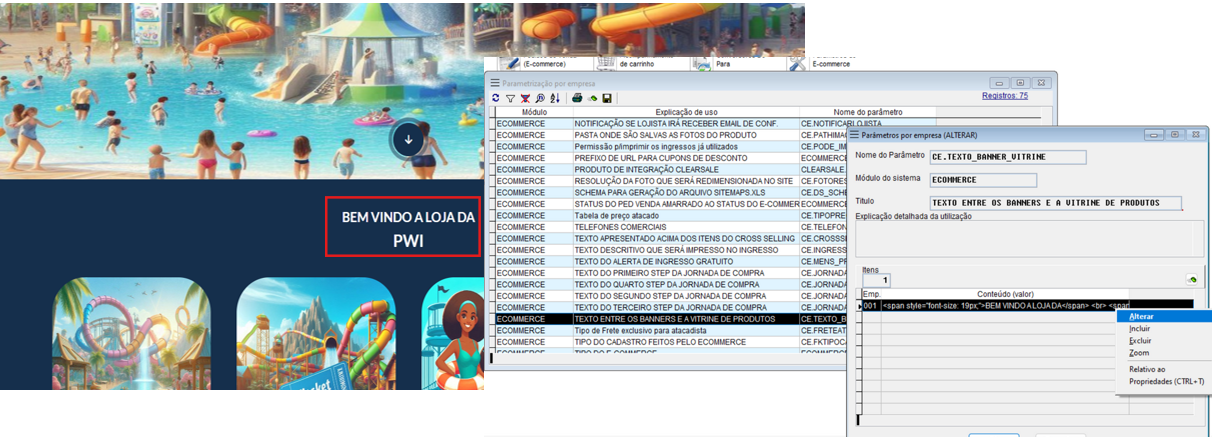Open hamburger menu of Parâmetros por empresa (ALTERAR)
This screenshot has height=437, width=1212.
click(855, 134)
